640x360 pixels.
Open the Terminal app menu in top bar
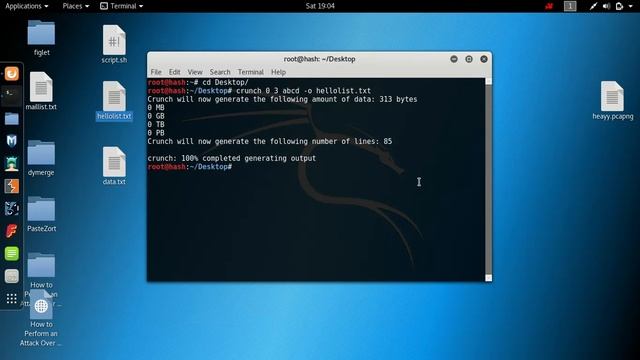(121, 6)
